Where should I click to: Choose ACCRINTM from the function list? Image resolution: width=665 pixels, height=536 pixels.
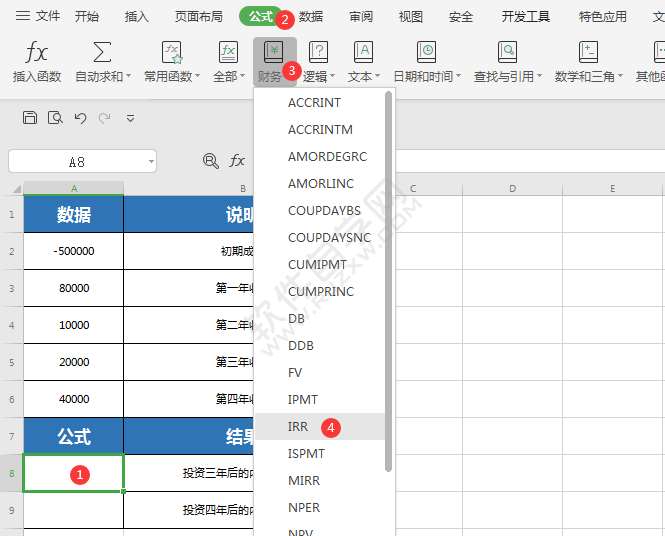click(320, 129)
